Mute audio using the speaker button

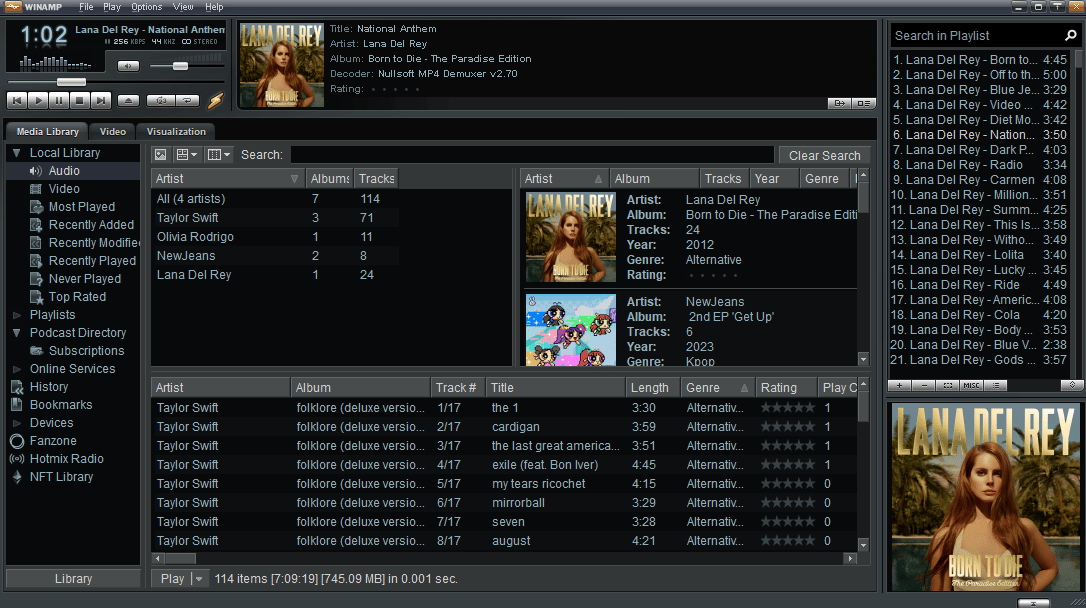tap(128, 66)
